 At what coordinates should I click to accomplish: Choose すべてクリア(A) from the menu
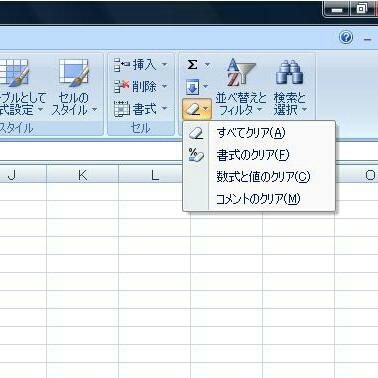(x=259, y=133)
